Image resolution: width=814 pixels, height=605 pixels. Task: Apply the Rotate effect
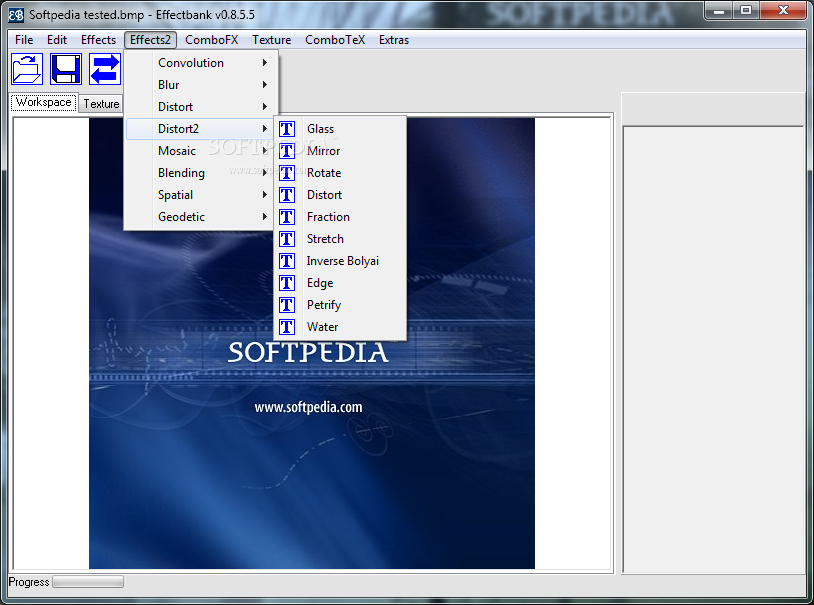(340, 173)
